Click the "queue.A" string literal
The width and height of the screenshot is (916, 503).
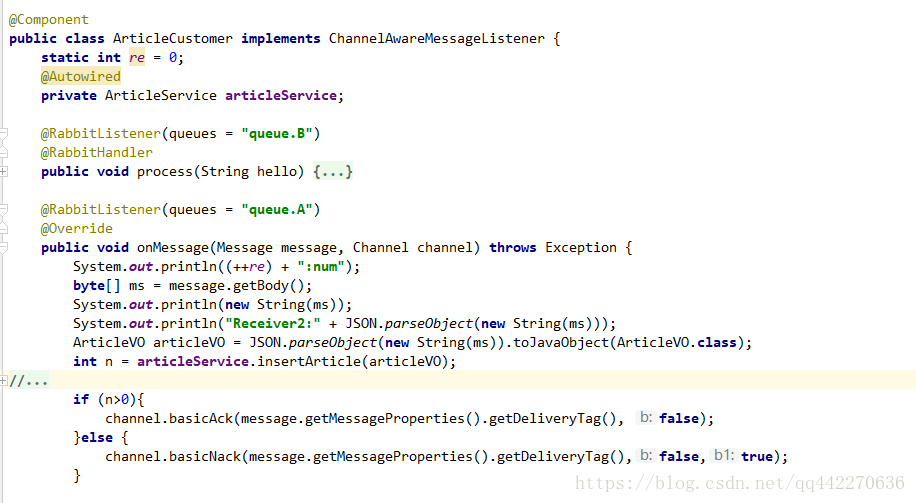(x=276, y=209)
